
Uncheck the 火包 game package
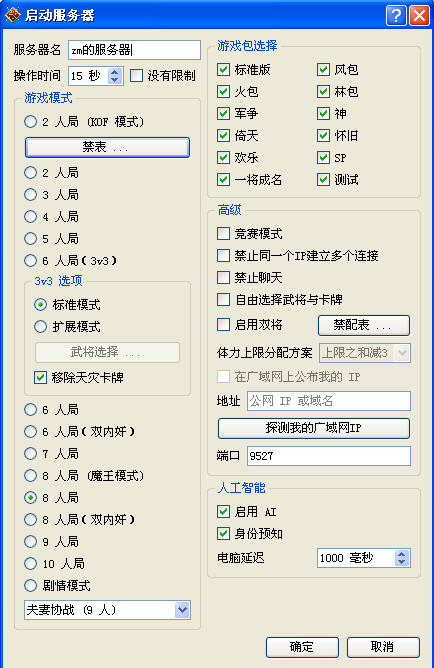(224, 91)
